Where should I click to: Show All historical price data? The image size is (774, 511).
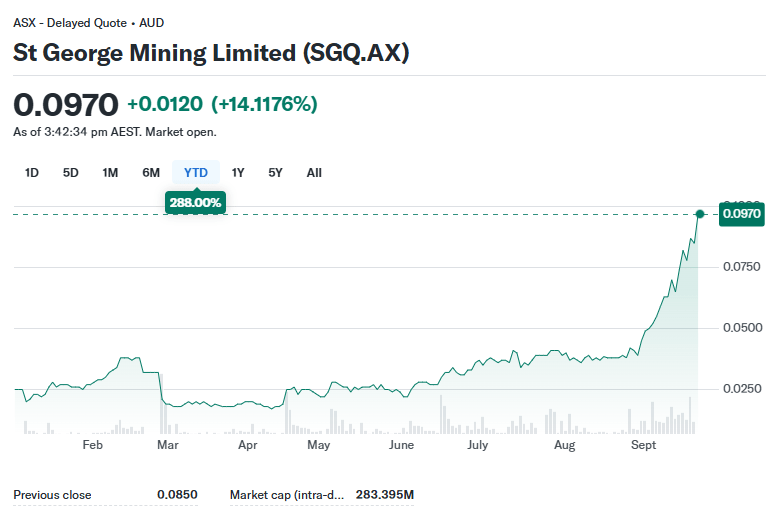[314, 173]
